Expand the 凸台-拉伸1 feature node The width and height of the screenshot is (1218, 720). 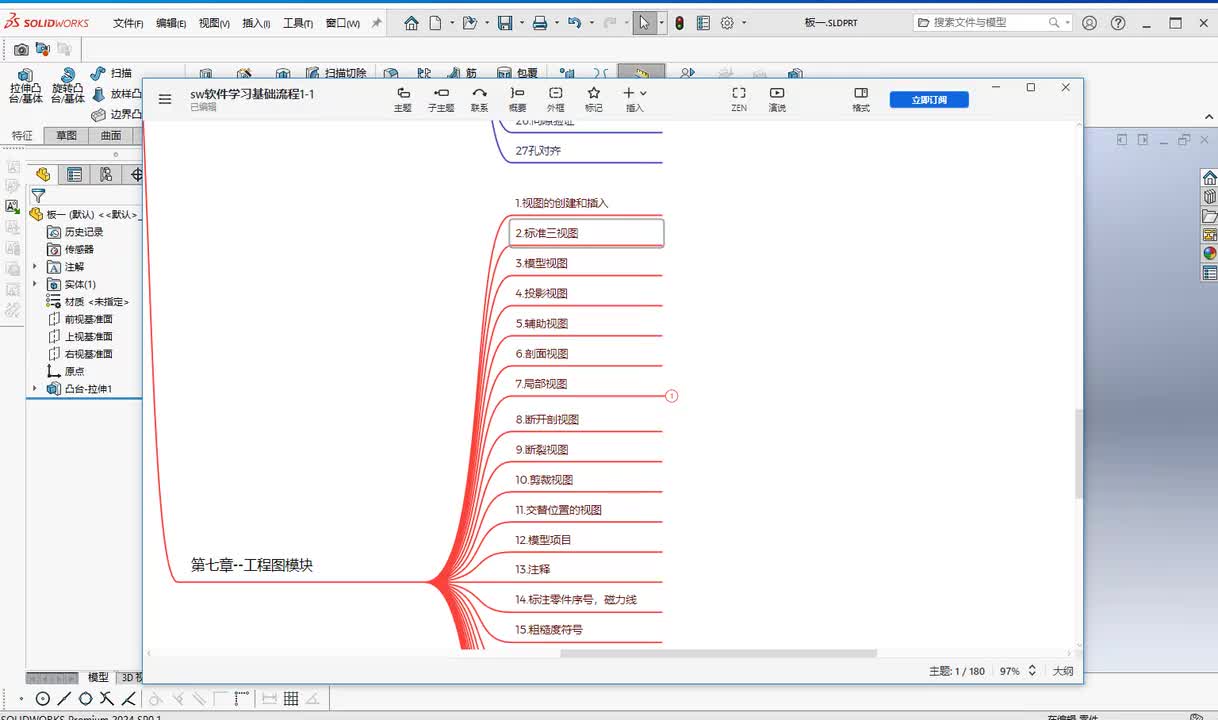[35, 389]
